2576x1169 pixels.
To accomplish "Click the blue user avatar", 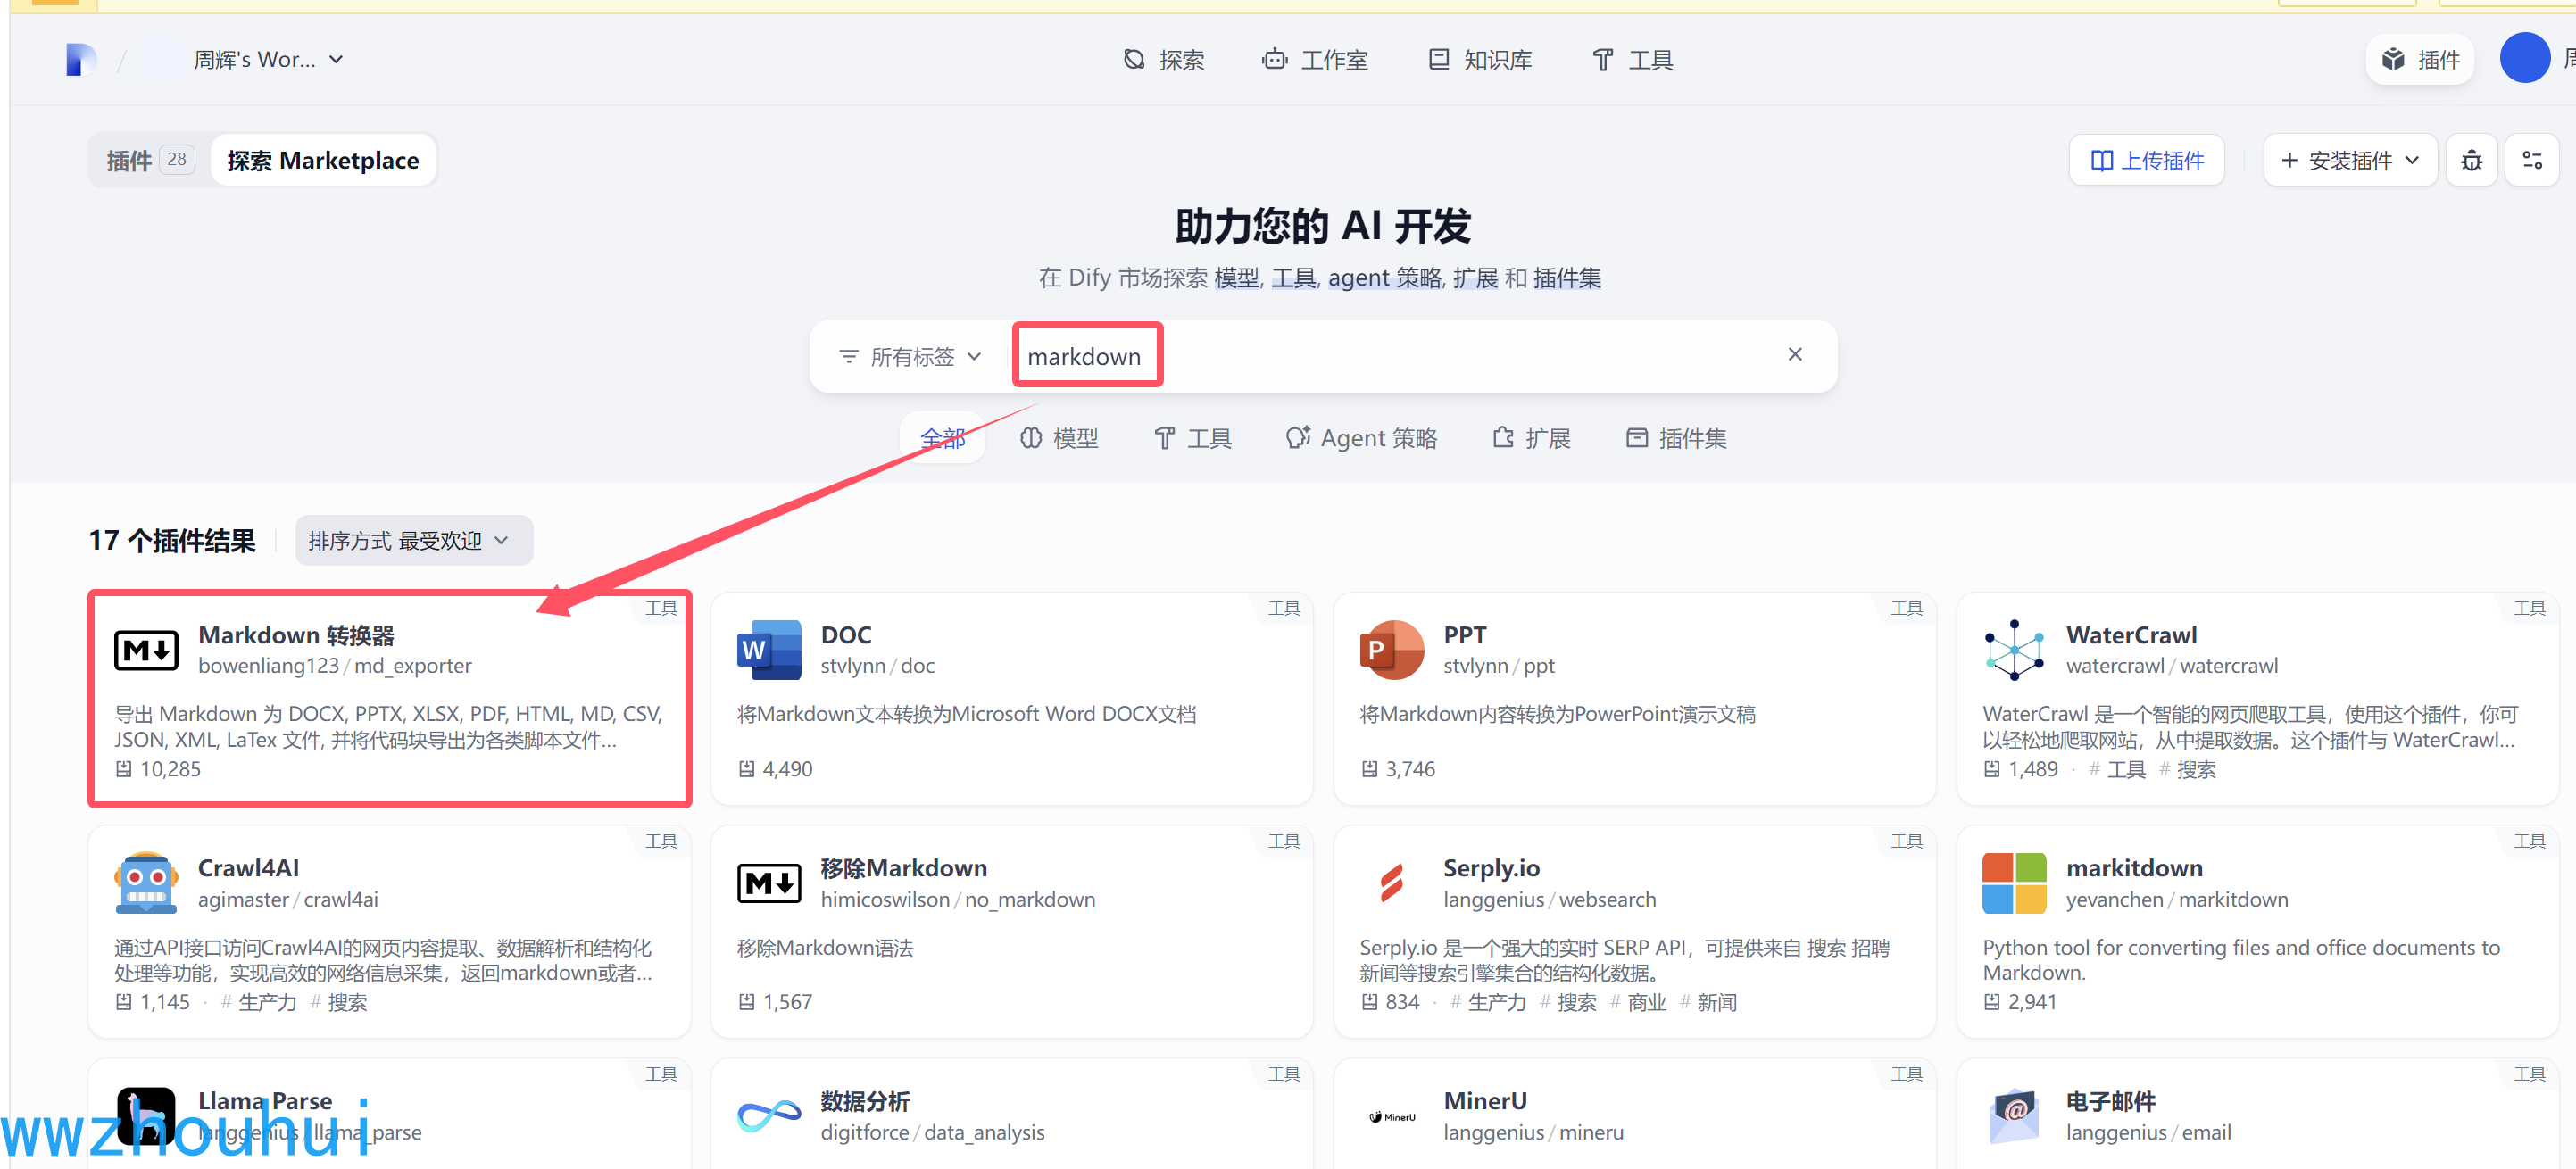I will [2523, 59].
